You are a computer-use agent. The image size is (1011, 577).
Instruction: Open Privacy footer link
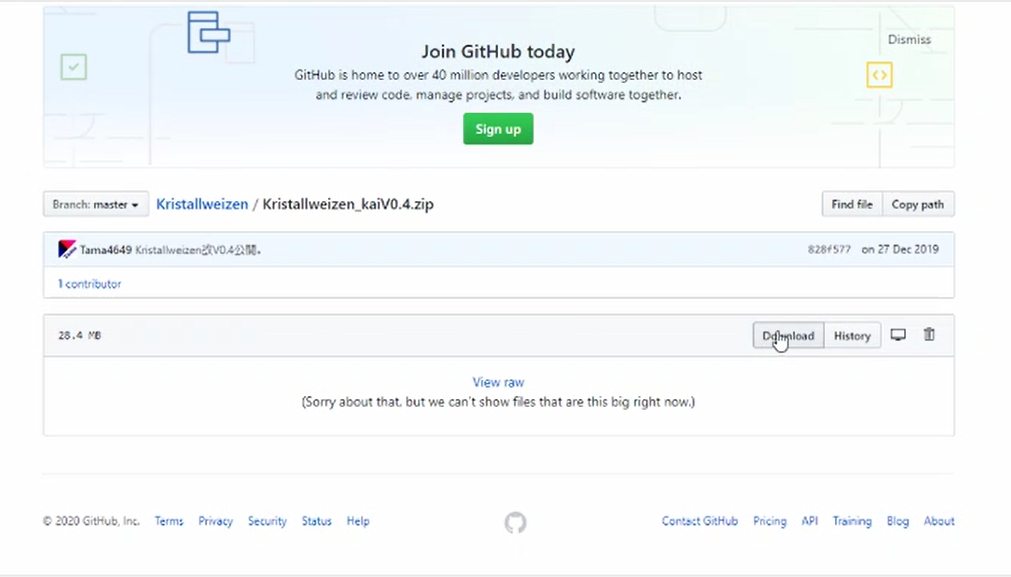(x=215, y=521)
